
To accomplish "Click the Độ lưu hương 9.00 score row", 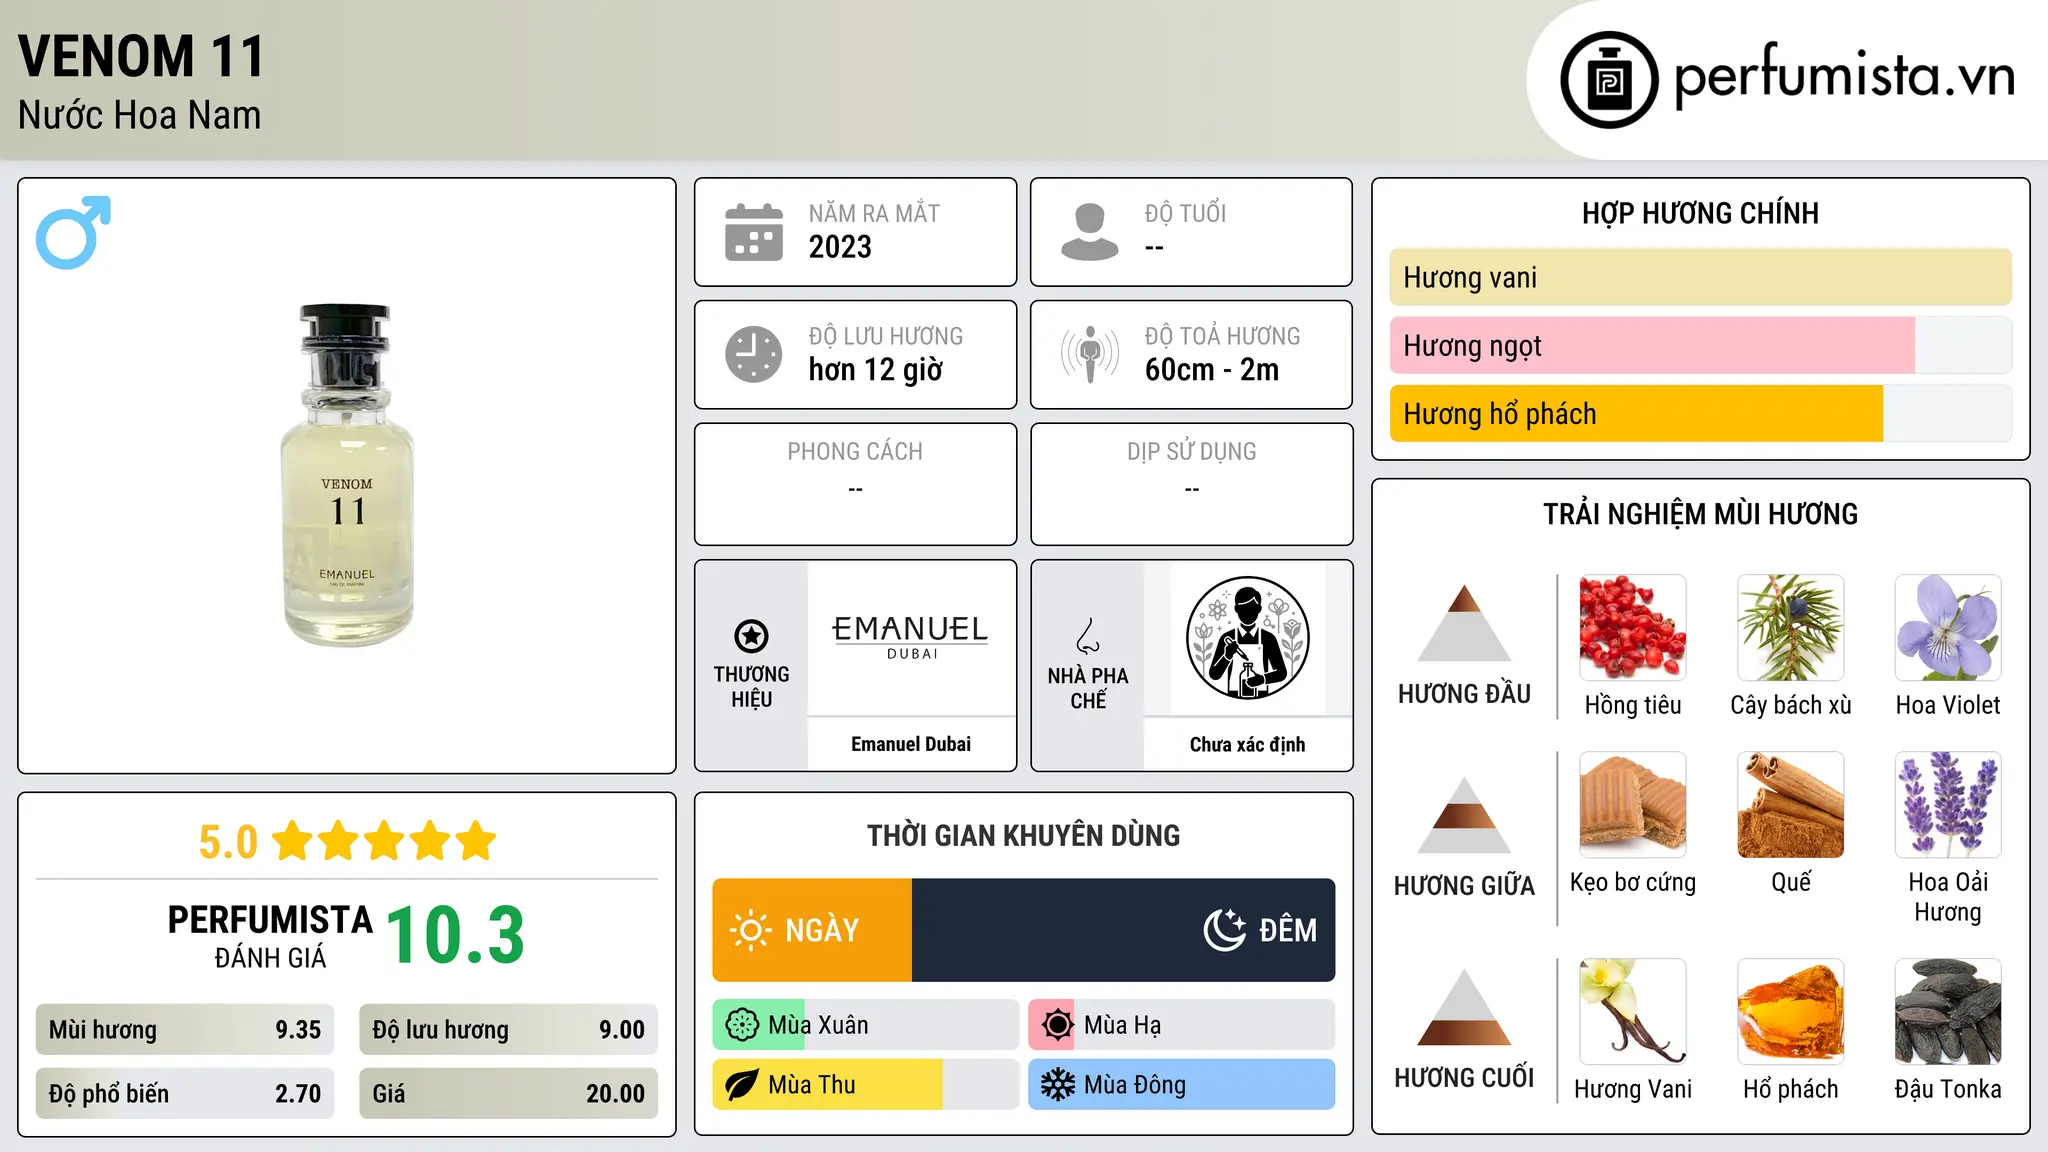I will [509, 1029].
